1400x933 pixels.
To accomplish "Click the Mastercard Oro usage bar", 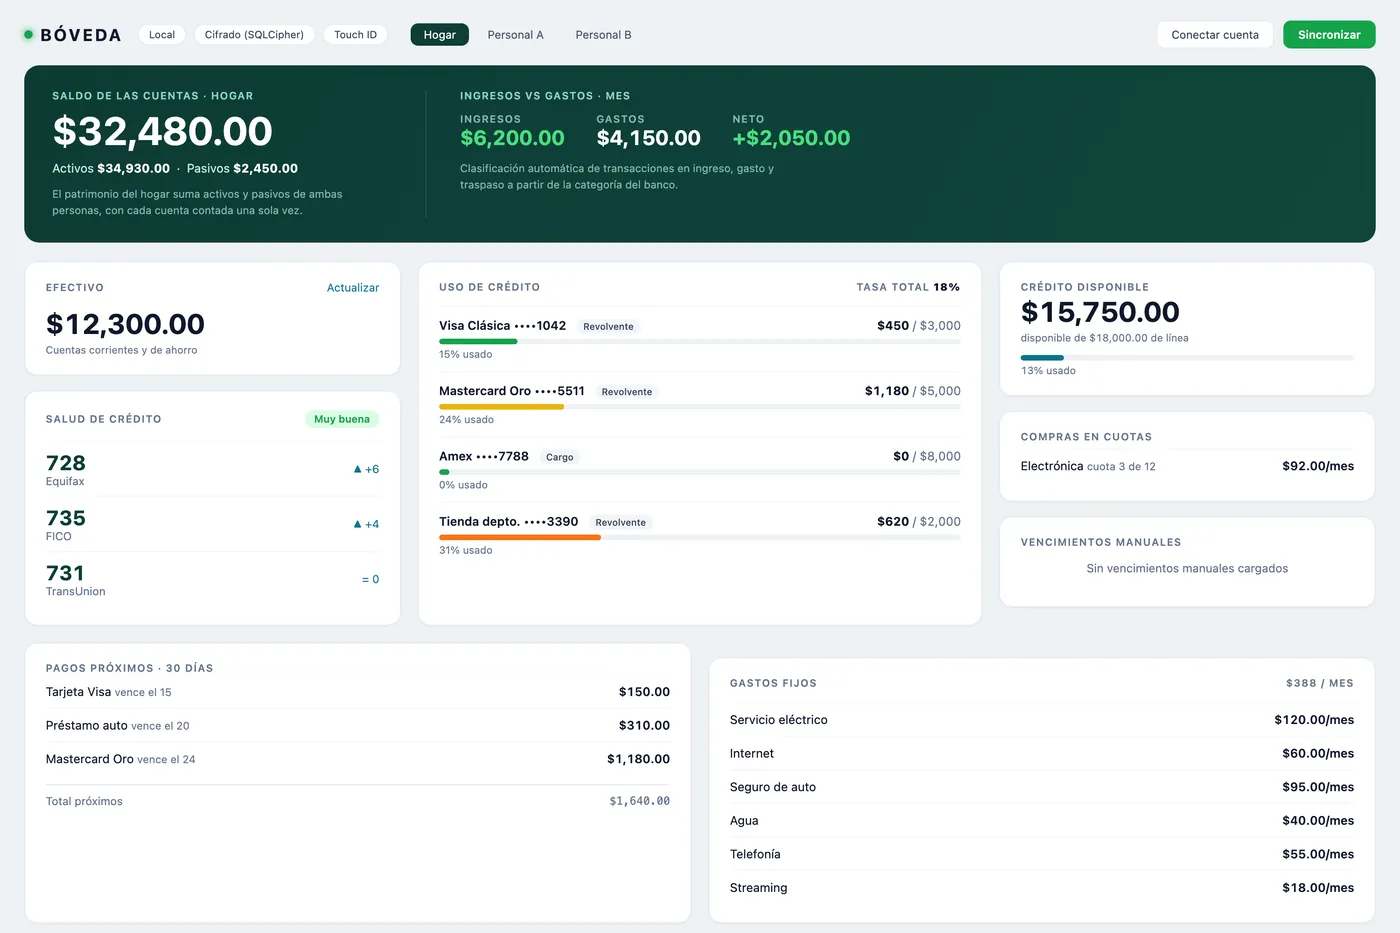I will coord(700,407).
